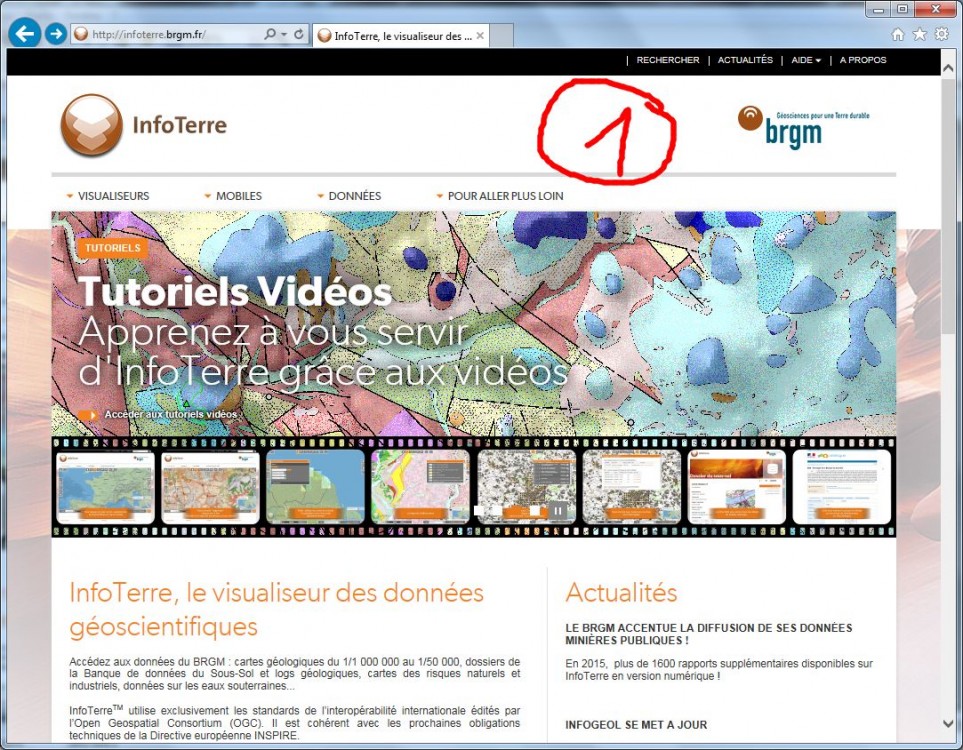Image resolution: width=963 pixels, height=750 pixels.
Task: Expand the DONNÉES menu
Action: [350, 196]
